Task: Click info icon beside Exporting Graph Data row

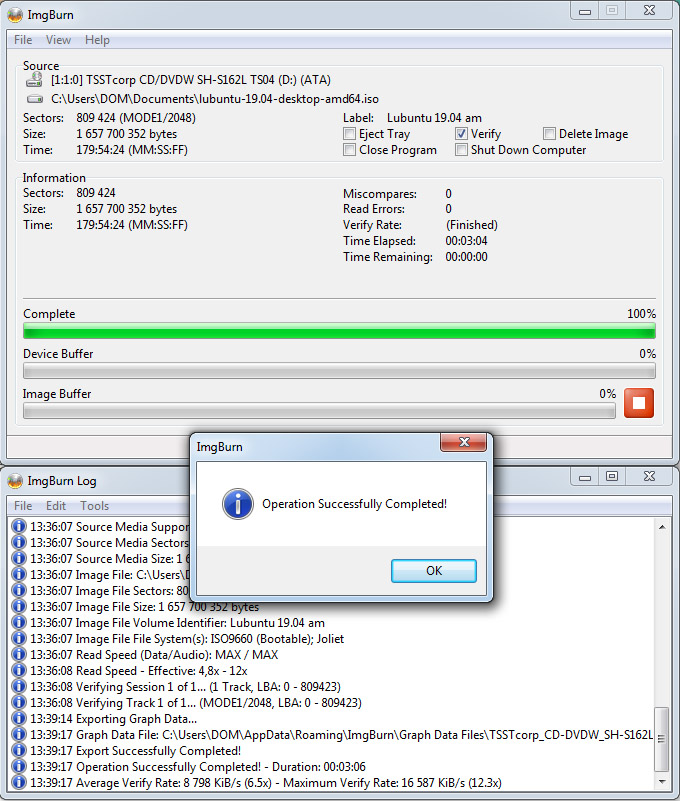Action: click(x=18, y=719)
